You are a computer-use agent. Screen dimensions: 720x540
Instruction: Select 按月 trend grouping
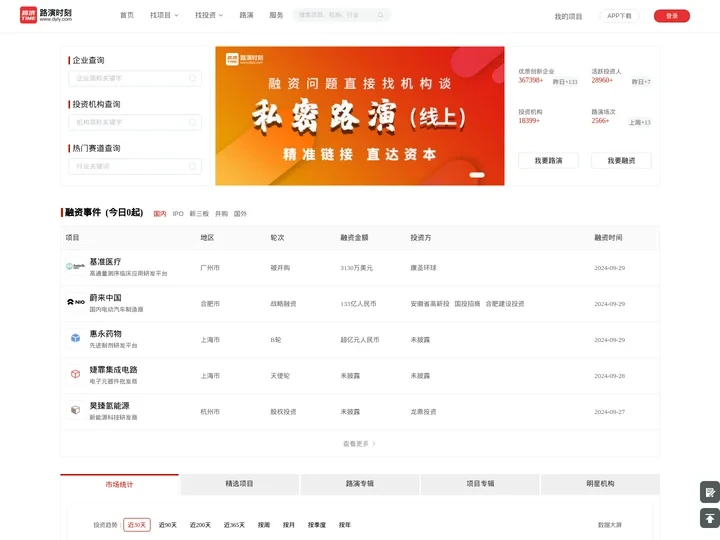point(288,525)
